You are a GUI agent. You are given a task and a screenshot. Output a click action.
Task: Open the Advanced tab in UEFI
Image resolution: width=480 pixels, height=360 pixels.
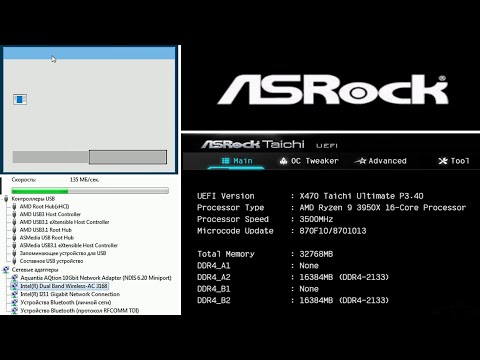[x=381, y=161]
